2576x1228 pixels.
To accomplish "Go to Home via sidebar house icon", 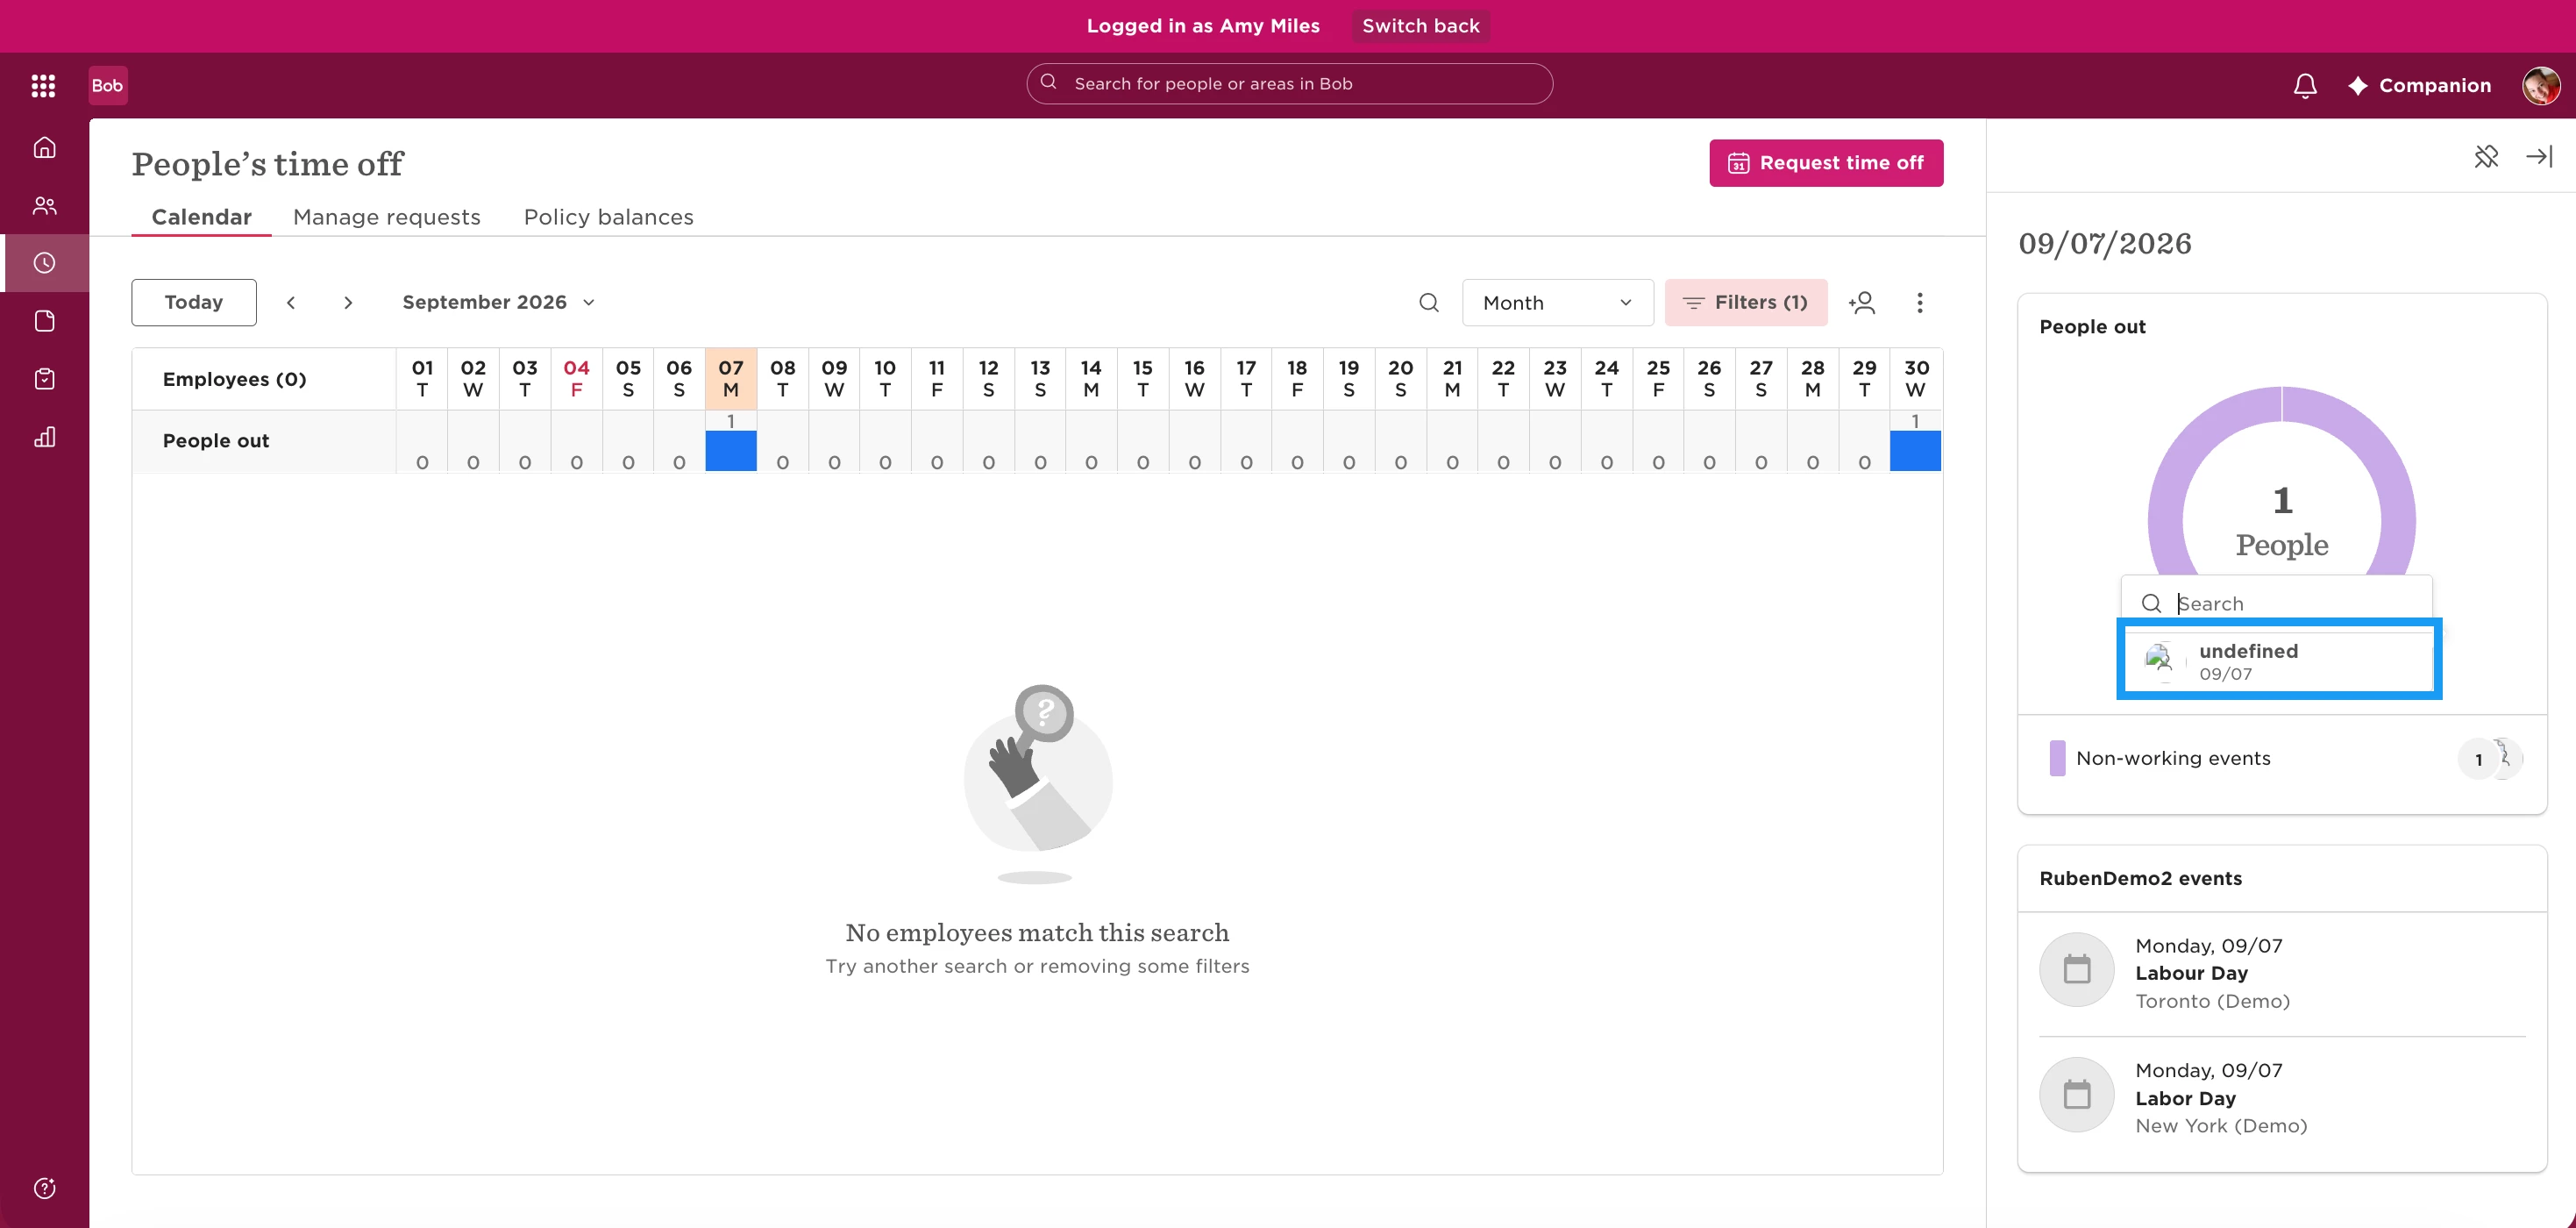I will coord(44,147).
